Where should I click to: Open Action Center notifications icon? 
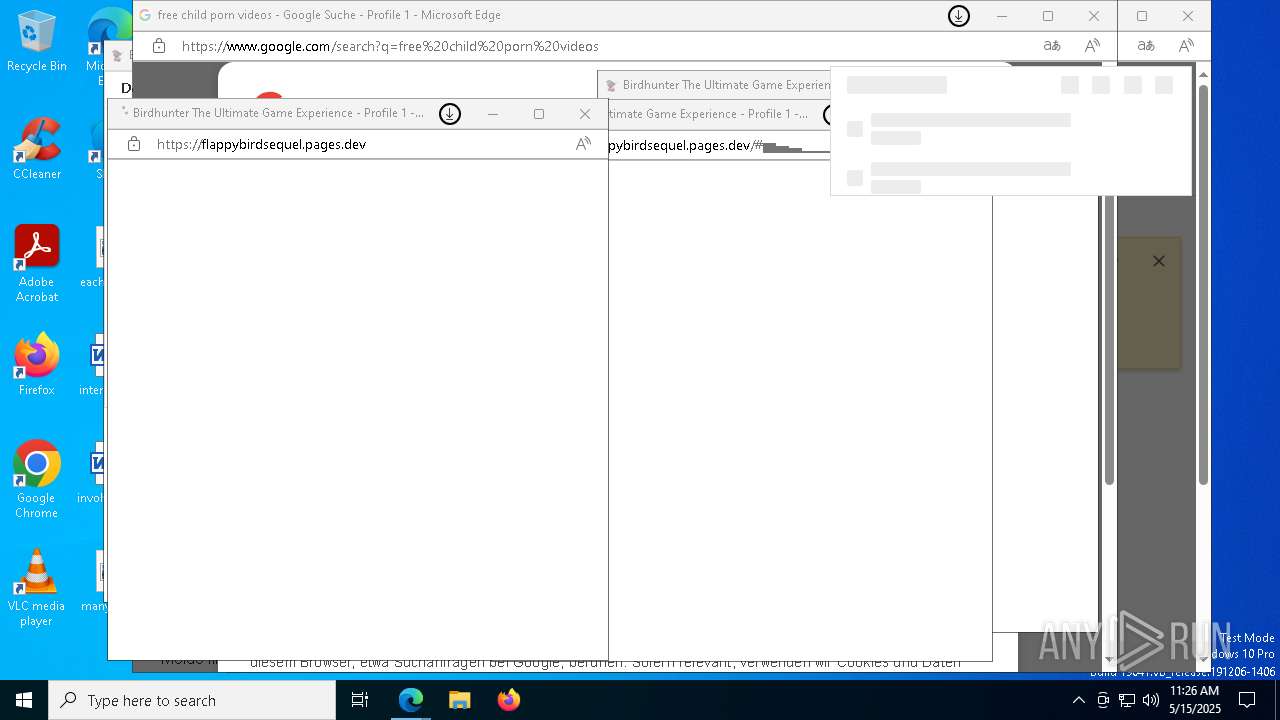1247,700
